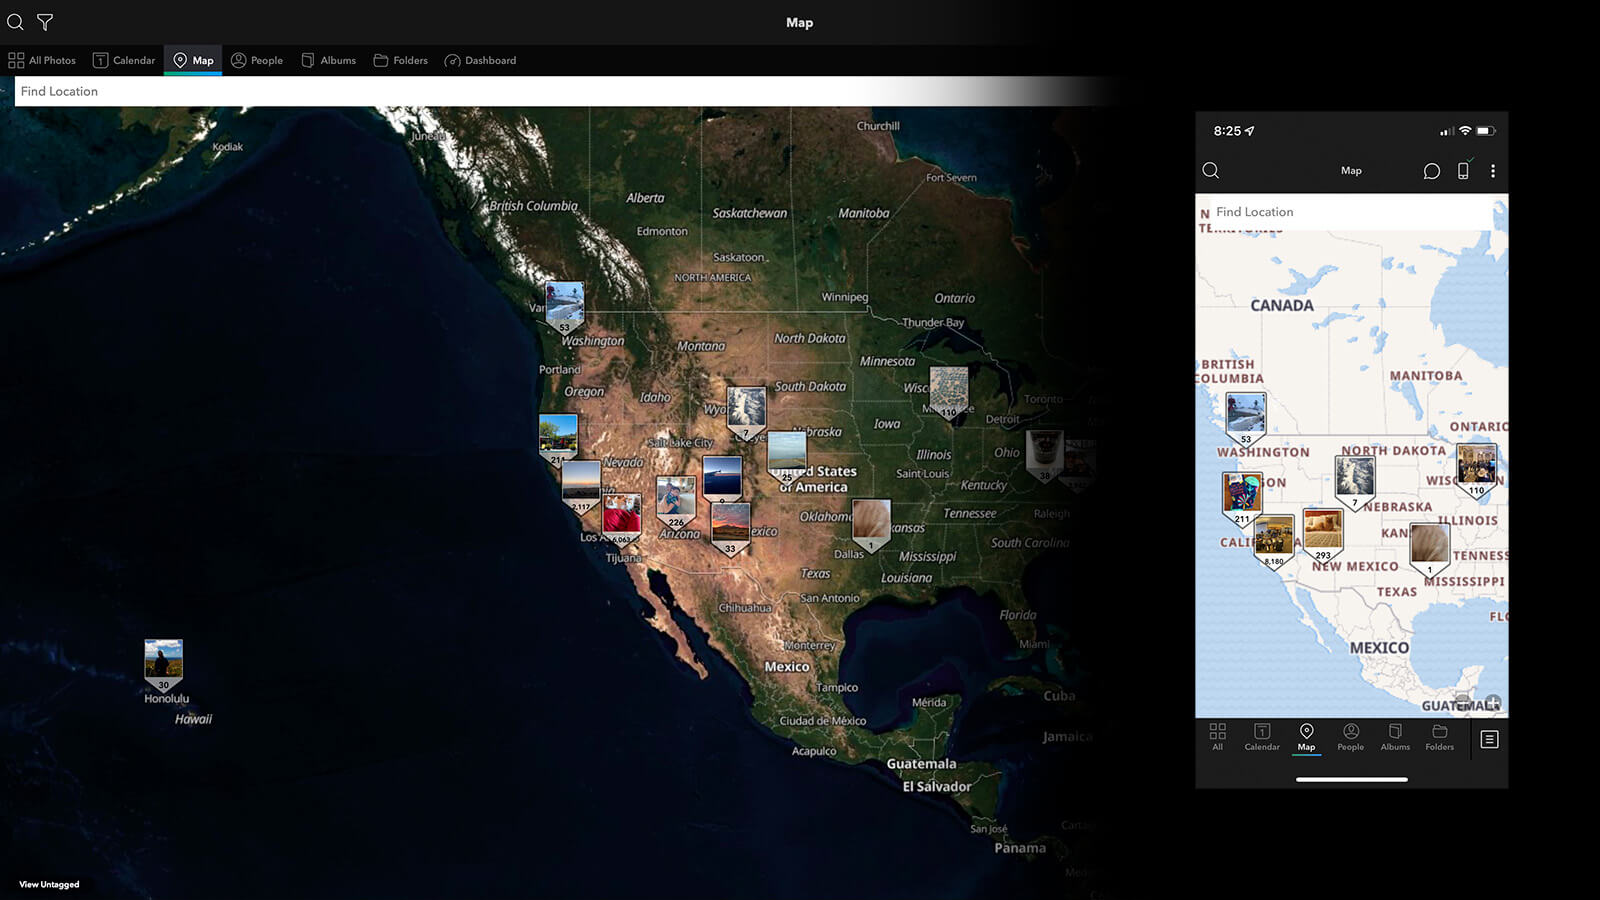Viewport: 1600px width, 900px height.
Task: Open the Washington photo pin with 53 photos
Action: tap(565, 304)
